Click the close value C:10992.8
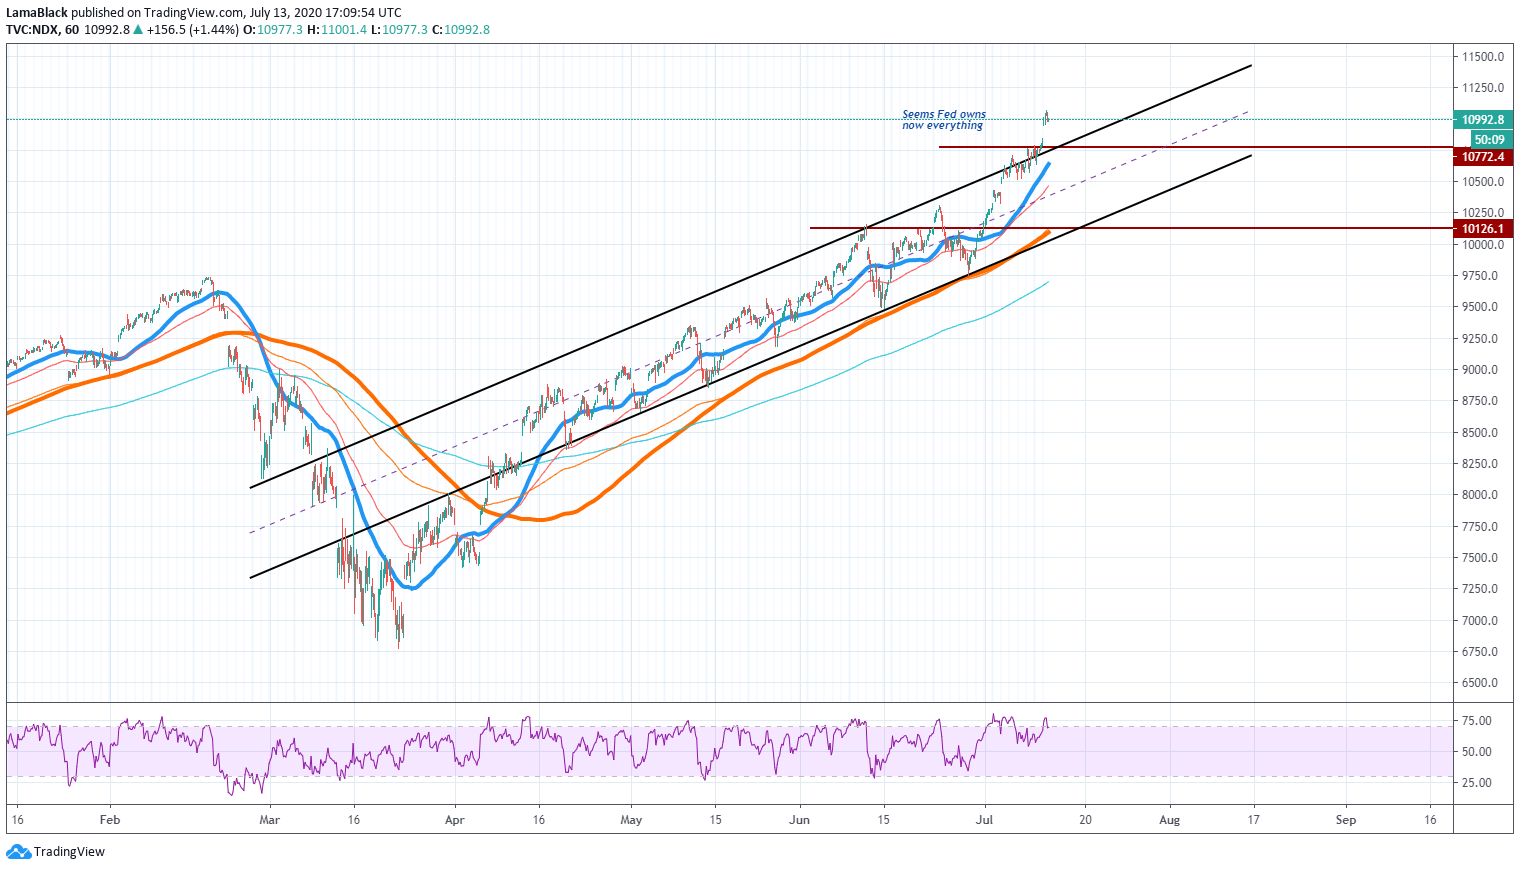 [x=461, y=30]
